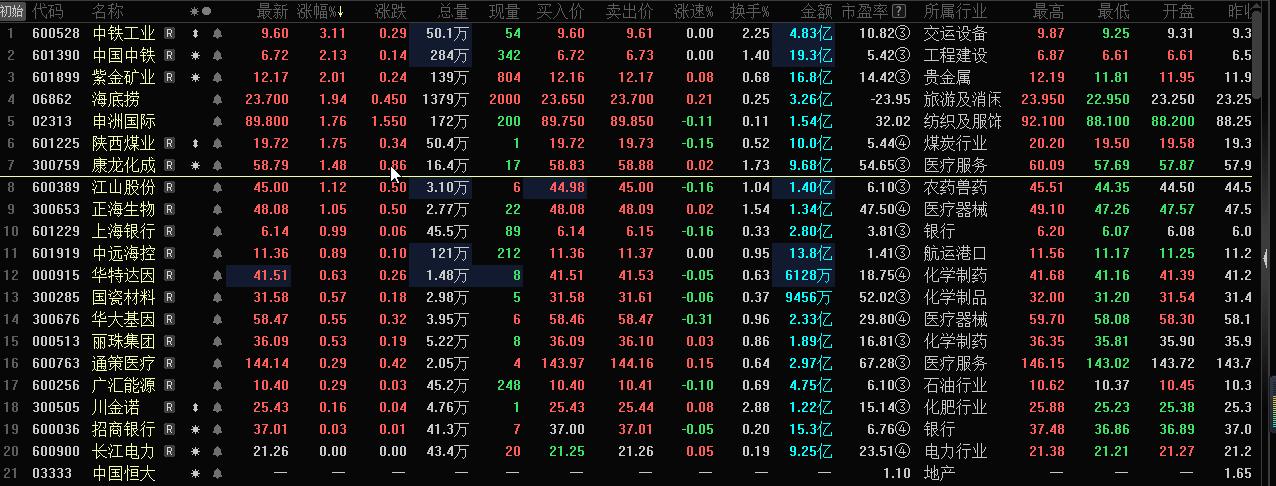Select the stock name 申洲国际
The image size is (1276, 486).
124,122
